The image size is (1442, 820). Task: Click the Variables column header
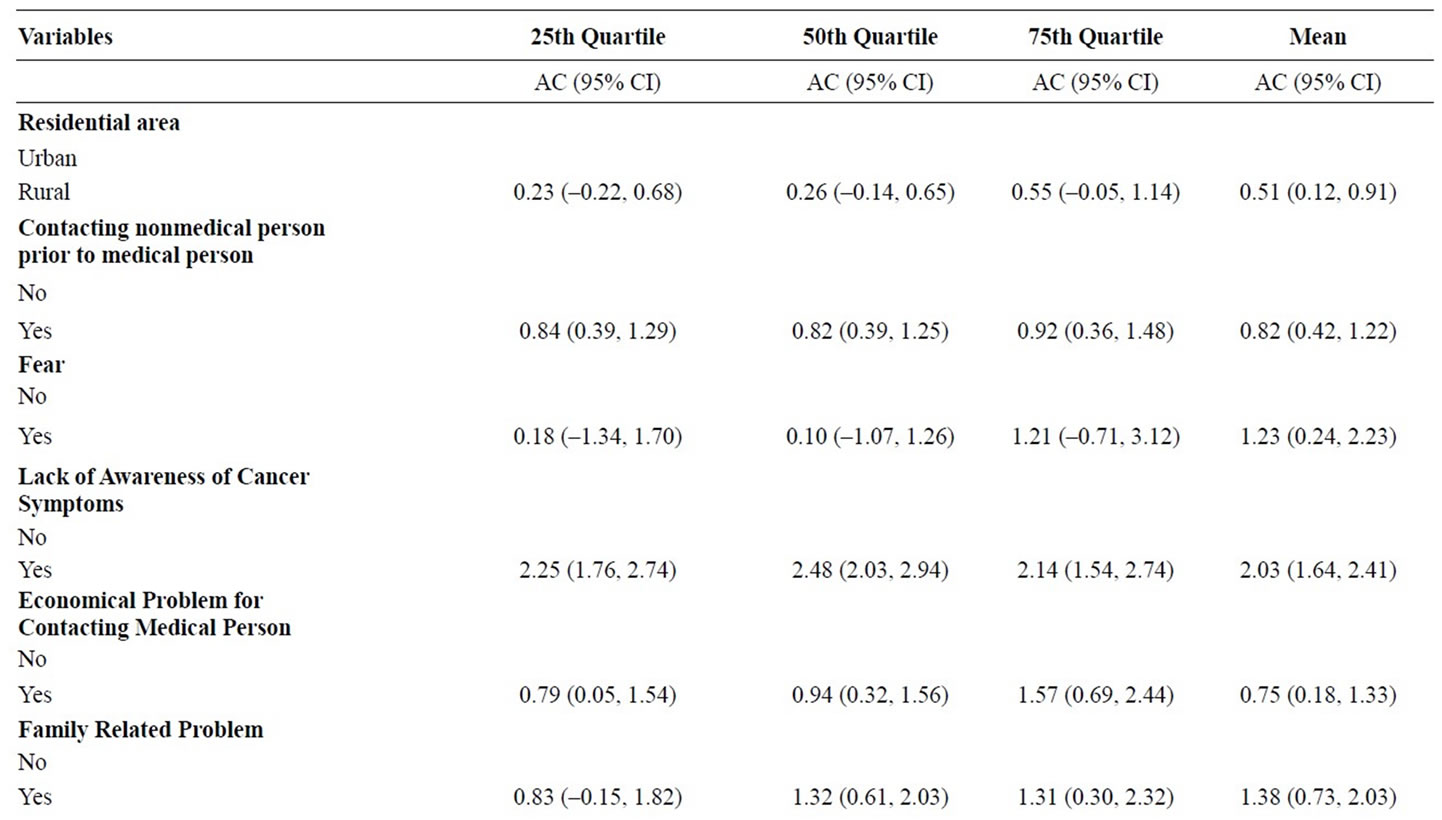click(65, 38)
